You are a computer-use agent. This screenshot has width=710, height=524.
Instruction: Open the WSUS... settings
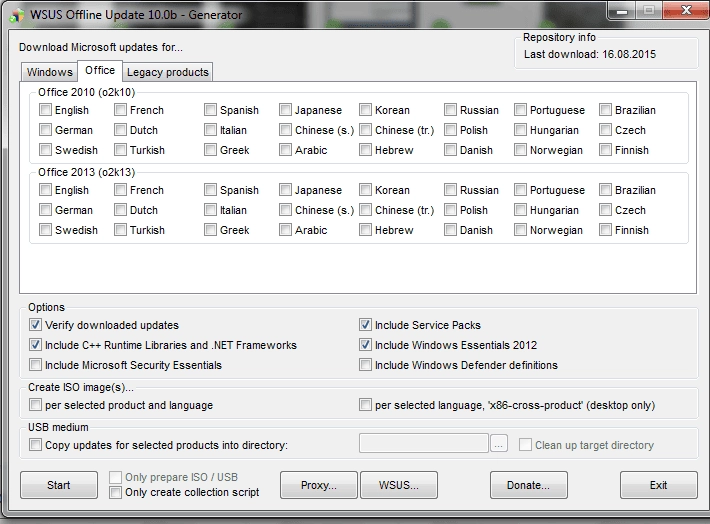pyautogui.click(x=399, y=485)
